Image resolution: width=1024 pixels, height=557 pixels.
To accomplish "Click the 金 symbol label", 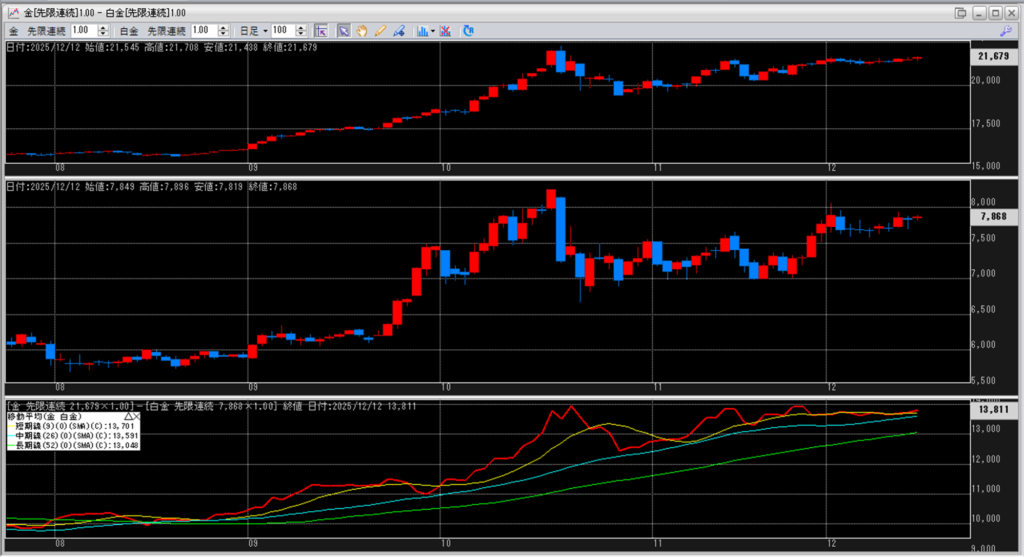I will pyautogui.click(x=13, y=31).
